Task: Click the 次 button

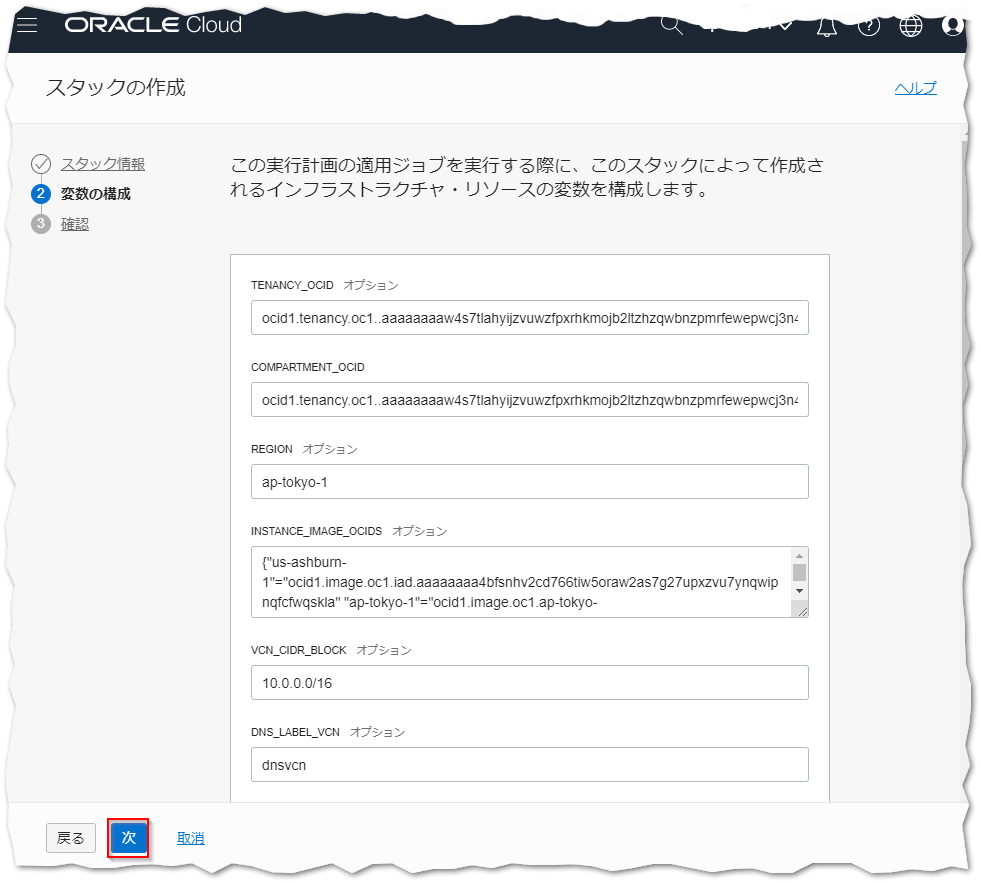Action: [x=129, y=838]
